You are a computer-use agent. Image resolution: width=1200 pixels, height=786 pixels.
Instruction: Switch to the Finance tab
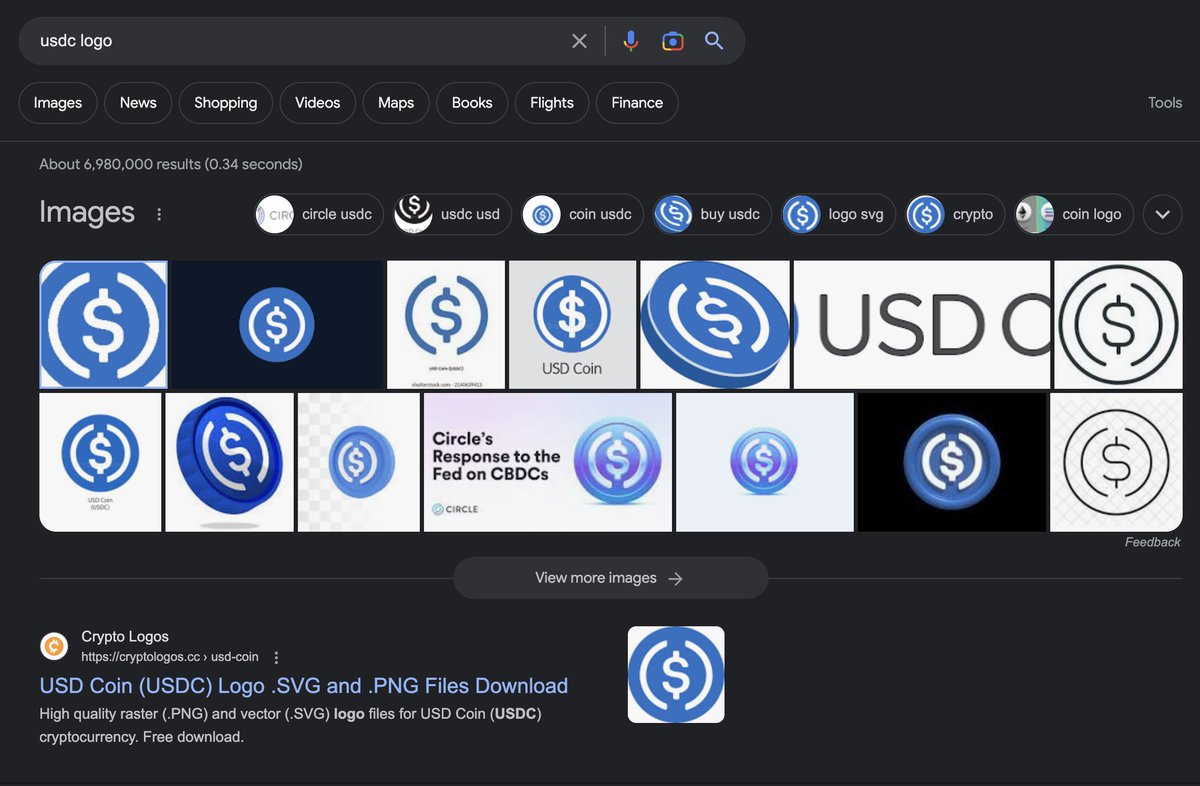[x=637, y=103]
